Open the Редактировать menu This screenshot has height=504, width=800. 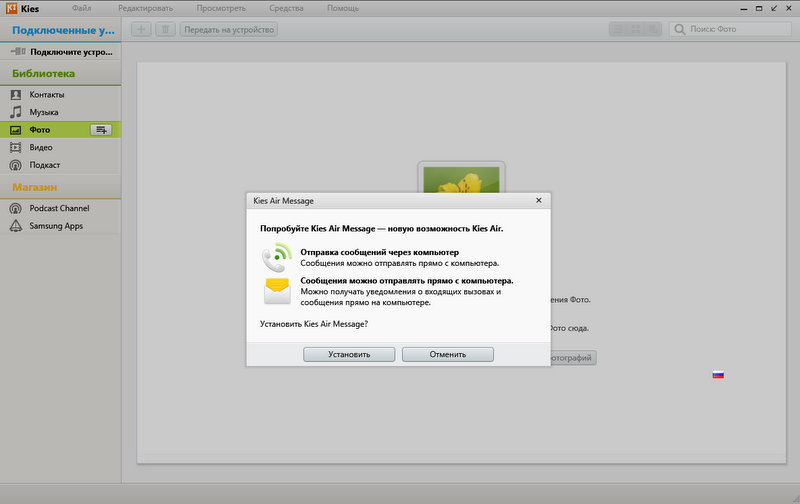click(x=145, y=8)
